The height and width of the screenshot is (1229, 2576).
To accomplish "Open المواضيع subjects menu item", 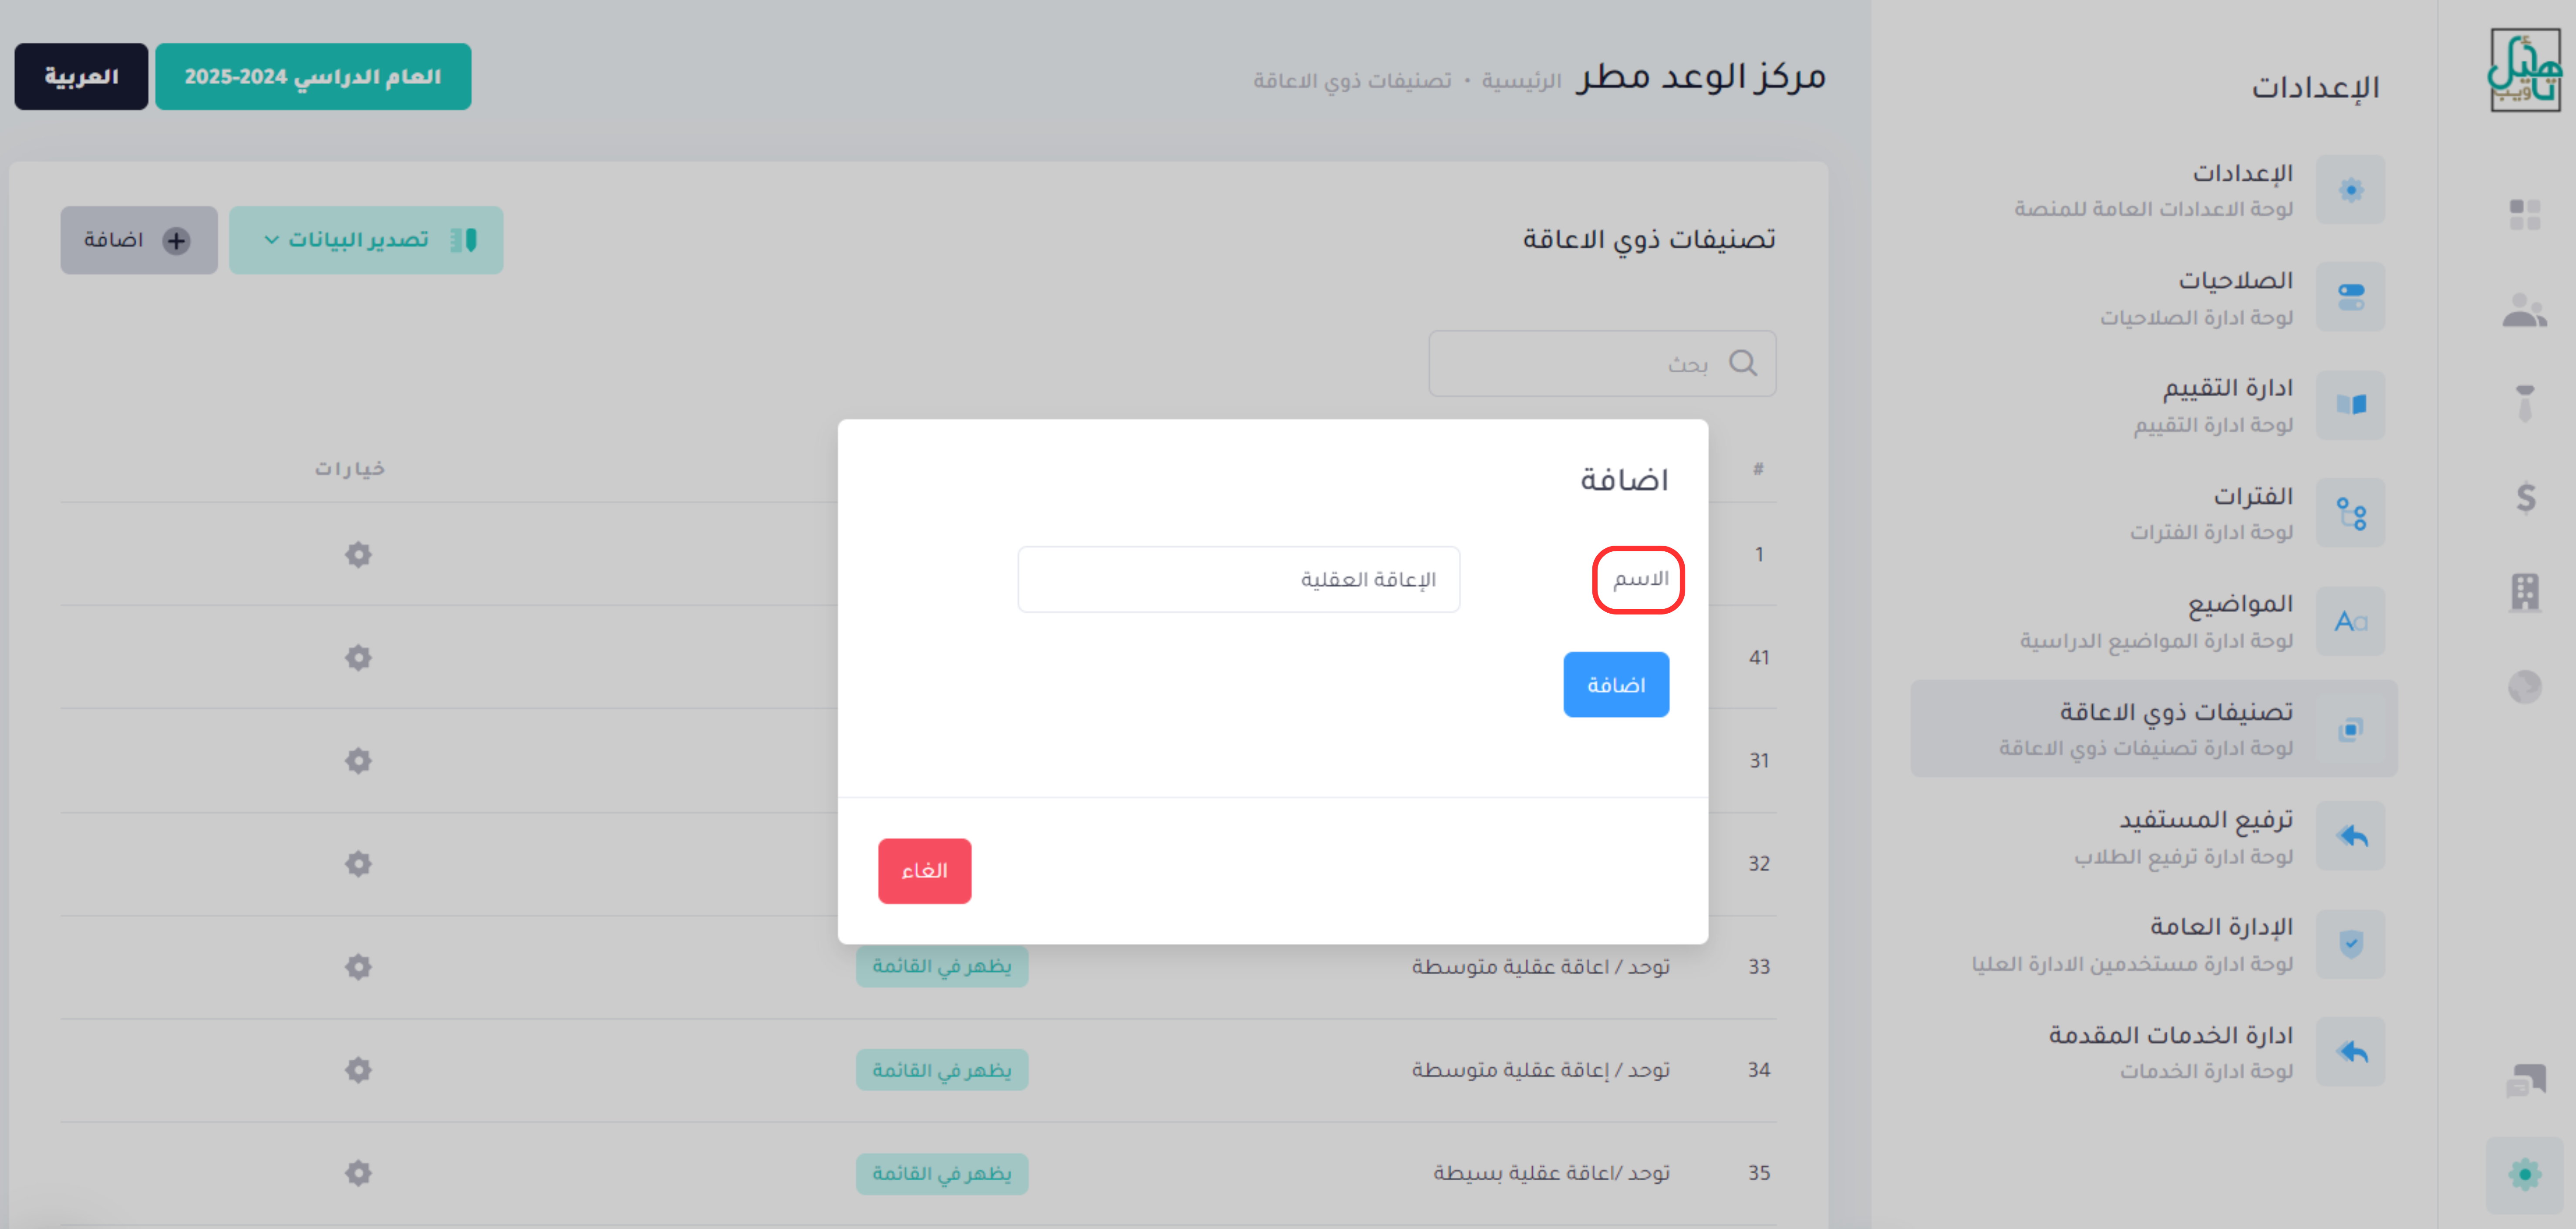I will 2154,621.
